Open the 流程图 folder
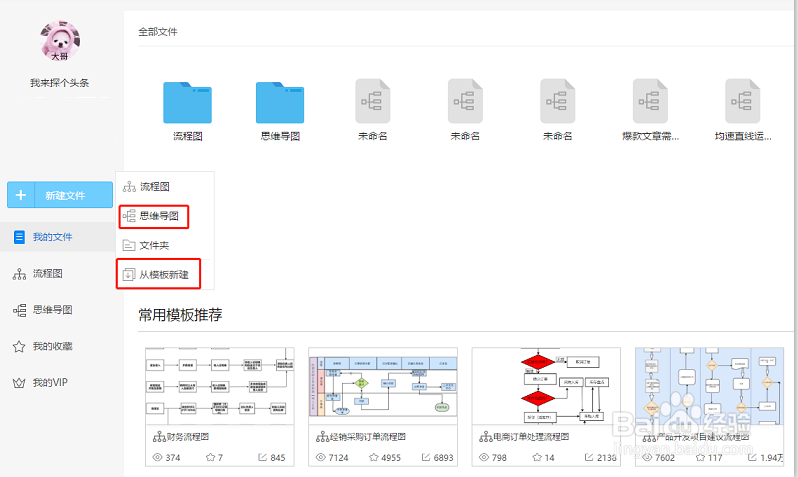The width and height of the screenshot is (798, 477). click(187, 102)
